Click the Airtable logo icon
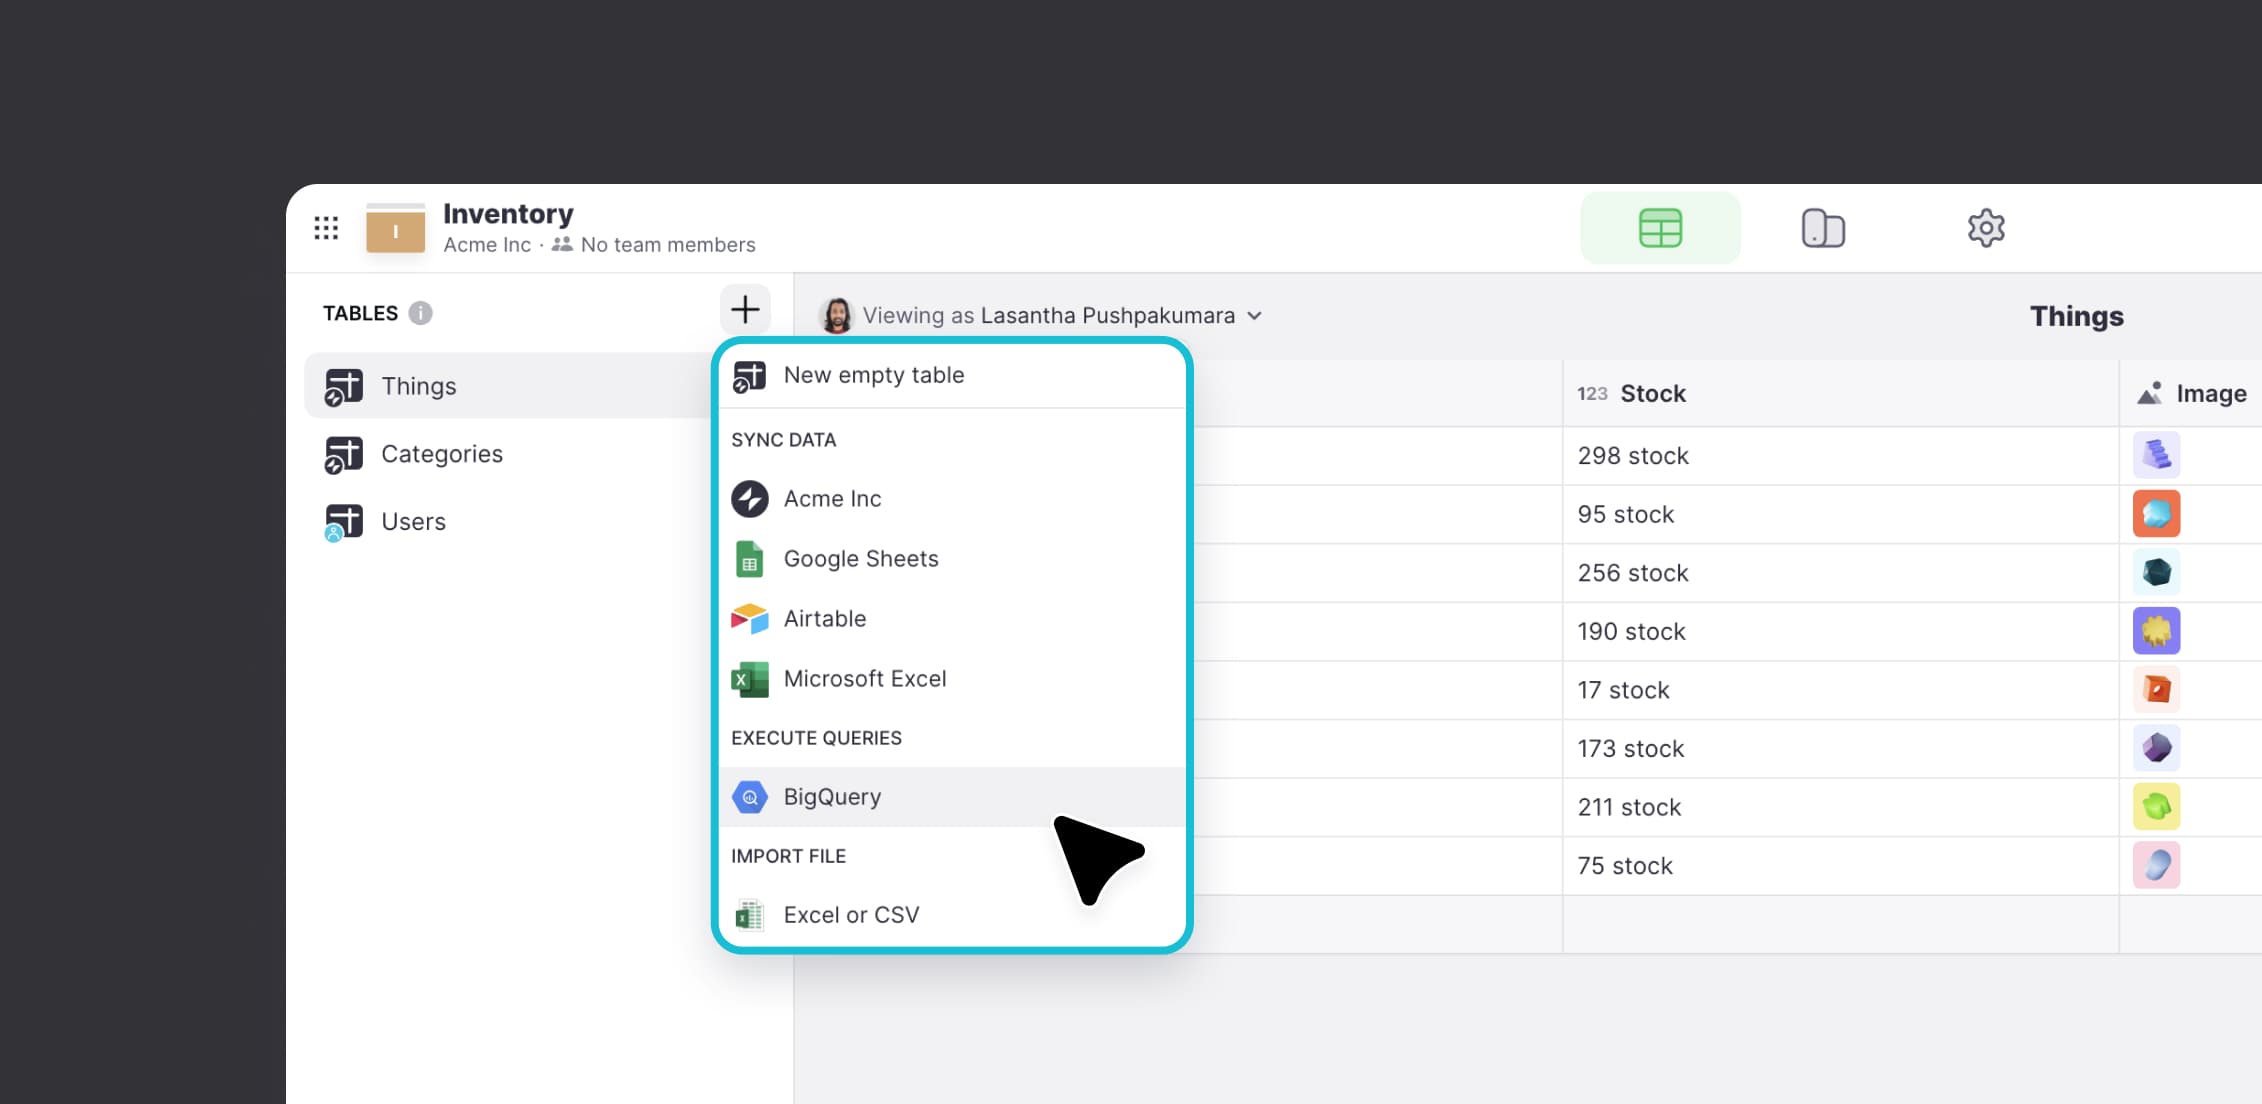 (x=750, y=619)
